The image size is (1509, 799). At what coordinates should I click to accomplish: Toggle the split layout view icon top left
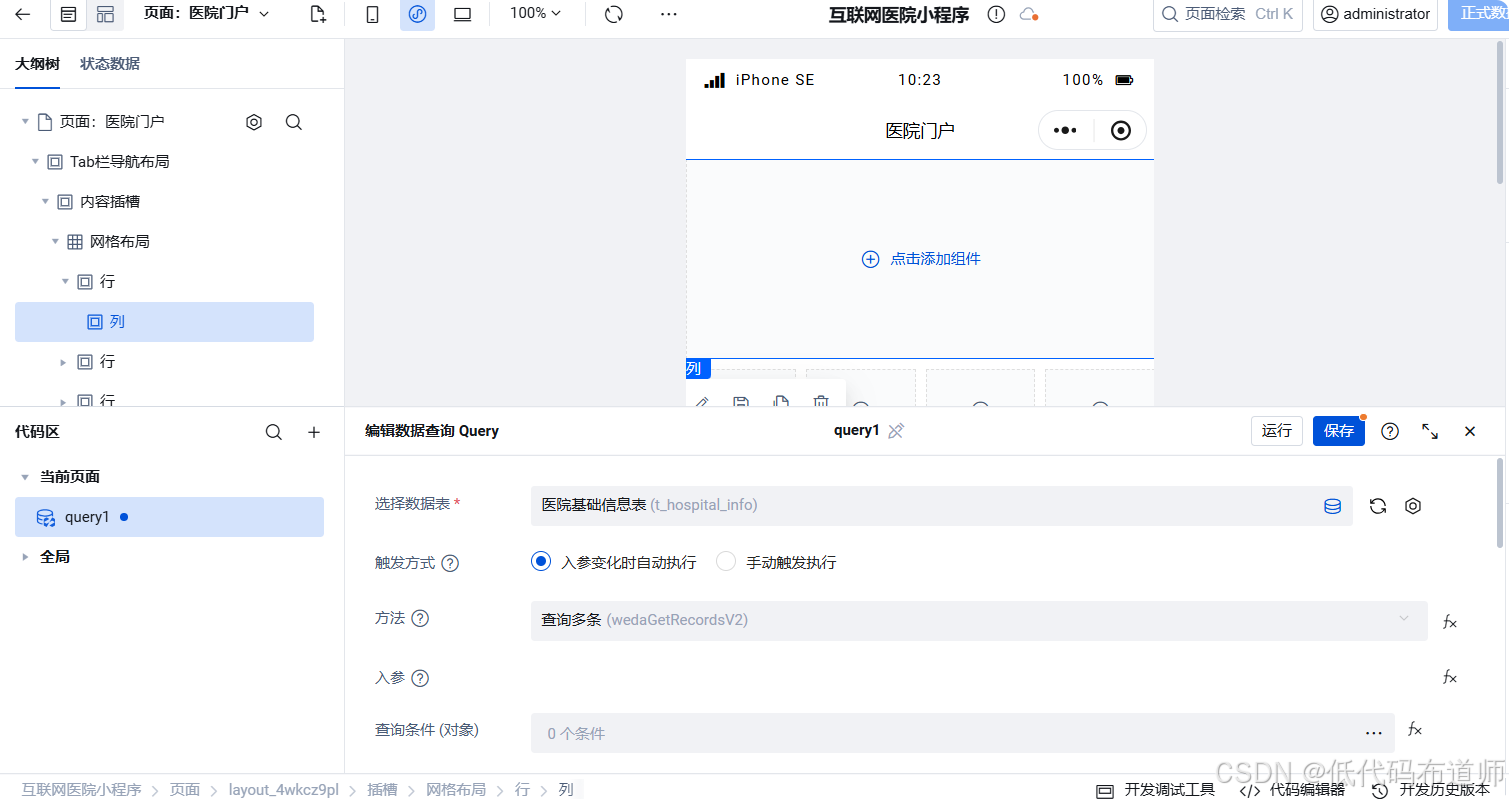(x=106, y=15)
